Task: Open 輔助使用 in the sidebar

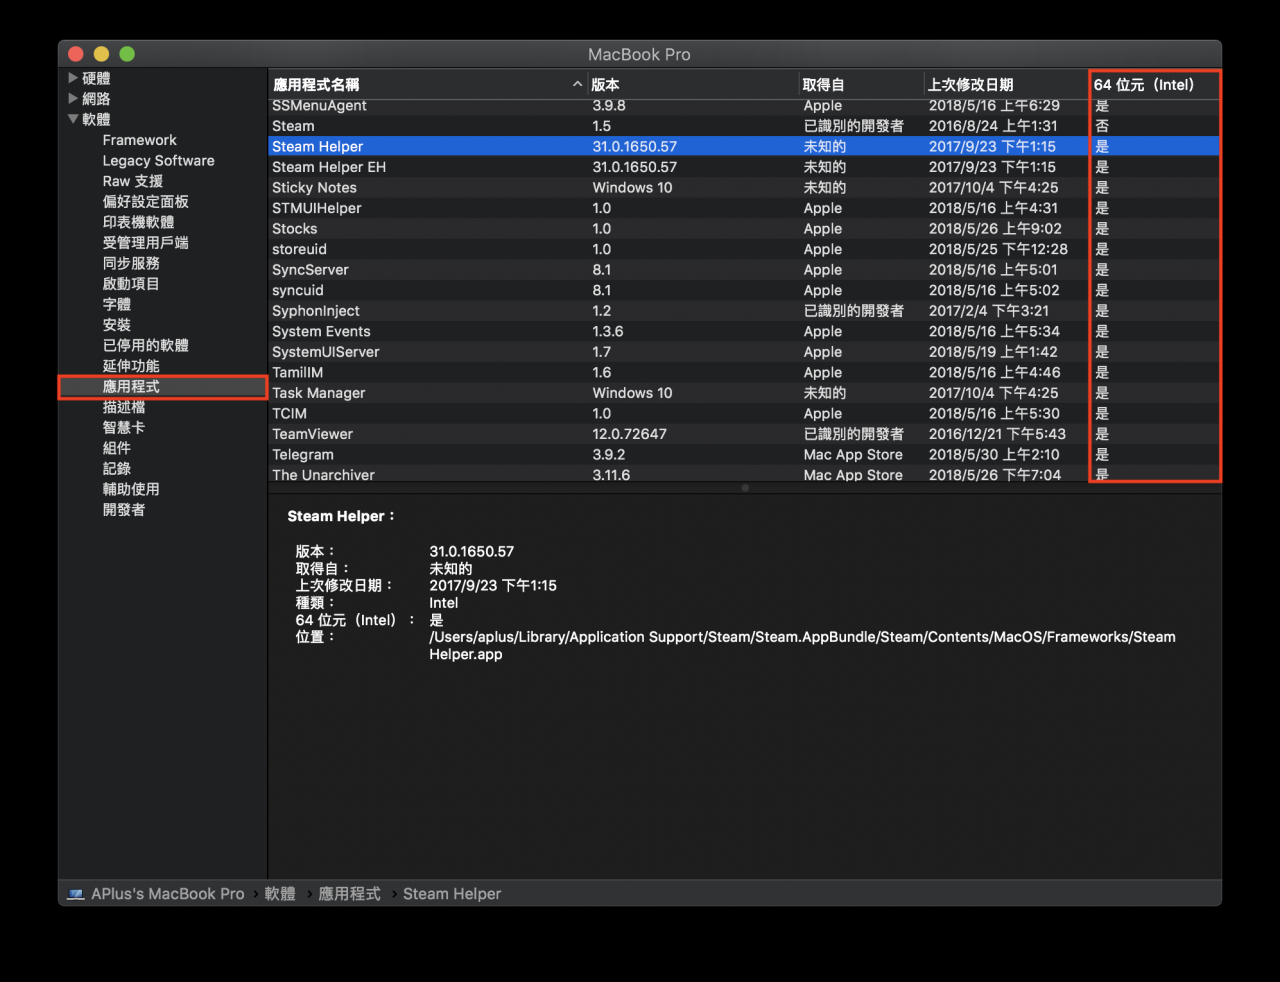Action: click(x=131, y=488)
